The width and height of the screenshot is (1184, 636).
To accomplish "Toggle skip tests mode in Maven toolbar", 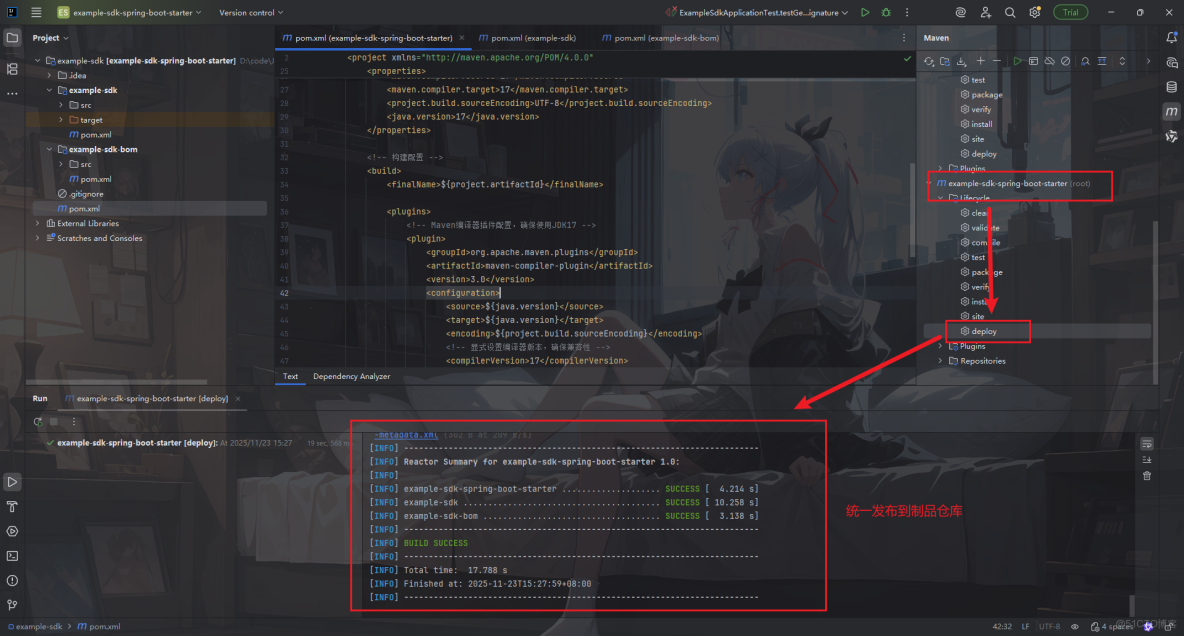I will pos(1066,61).
